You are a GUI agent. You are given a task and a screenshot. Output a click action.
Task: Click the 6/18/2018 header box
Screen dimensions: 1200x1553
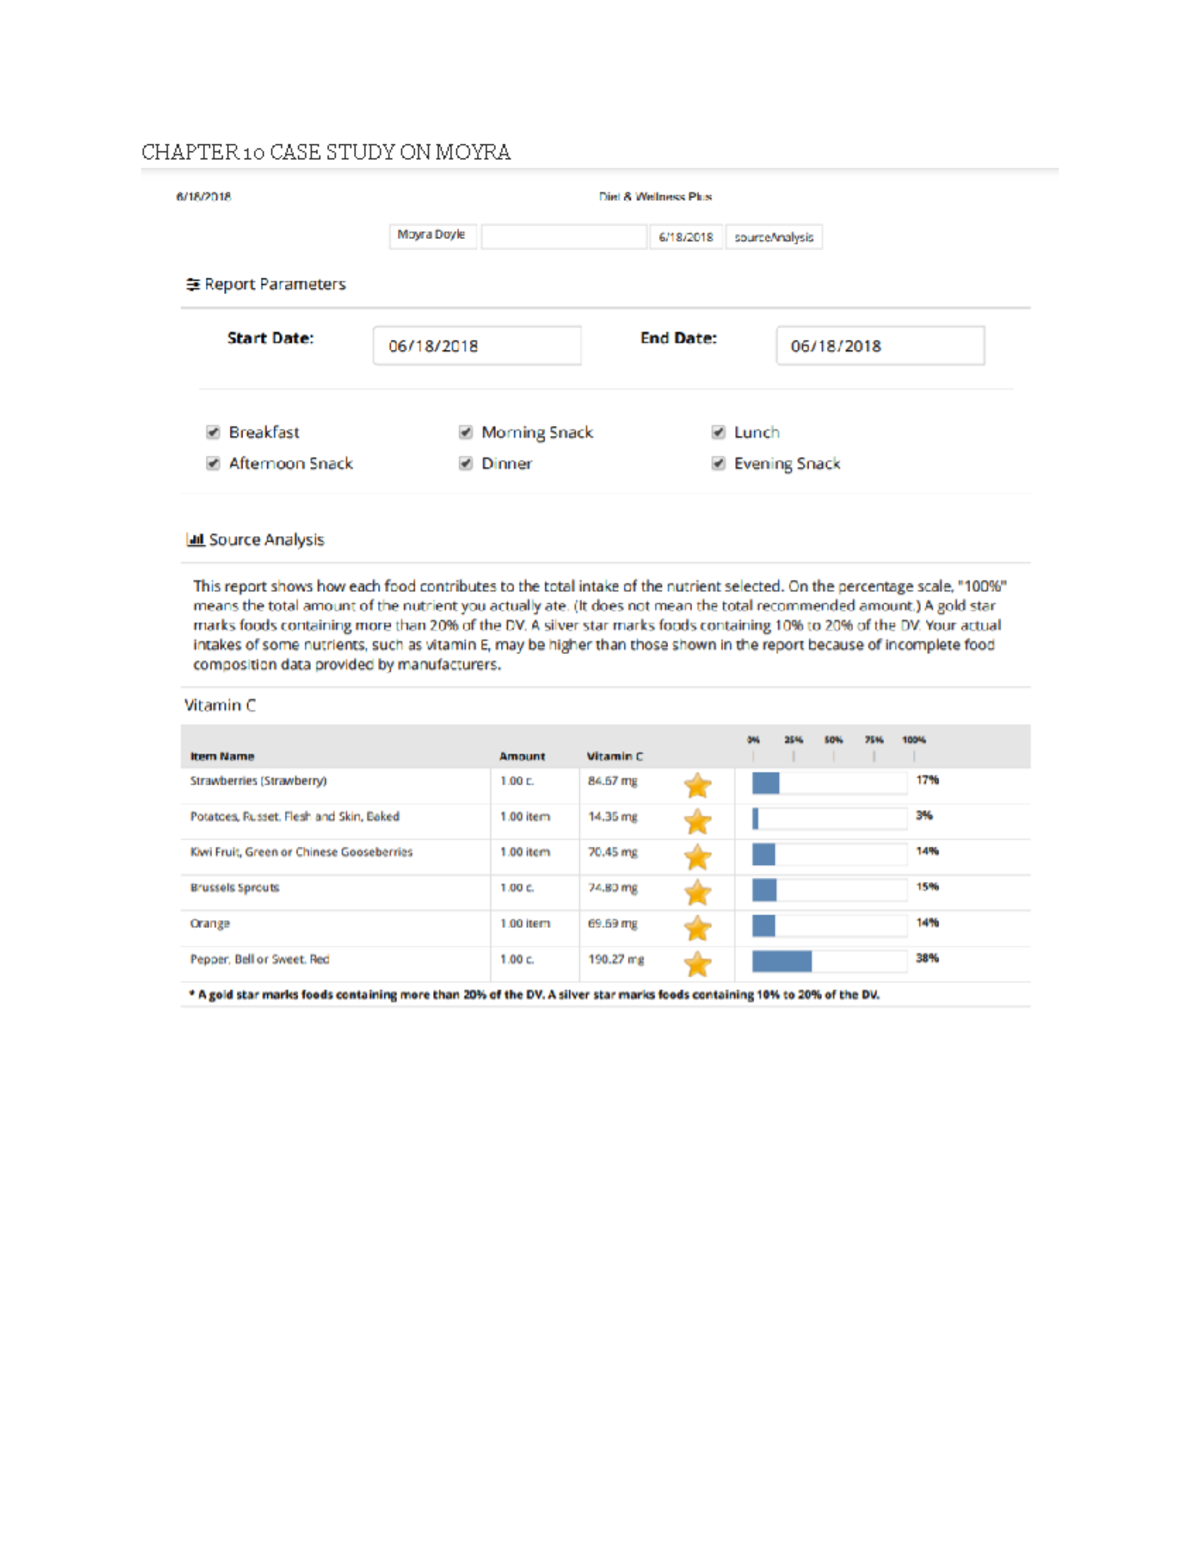coord(686,237)
